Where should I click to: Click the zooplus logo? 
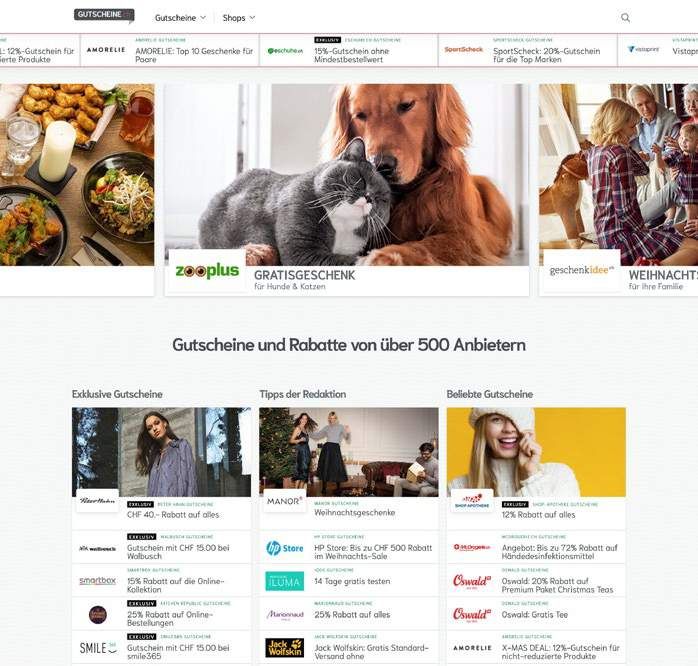(x=207, y=271)
